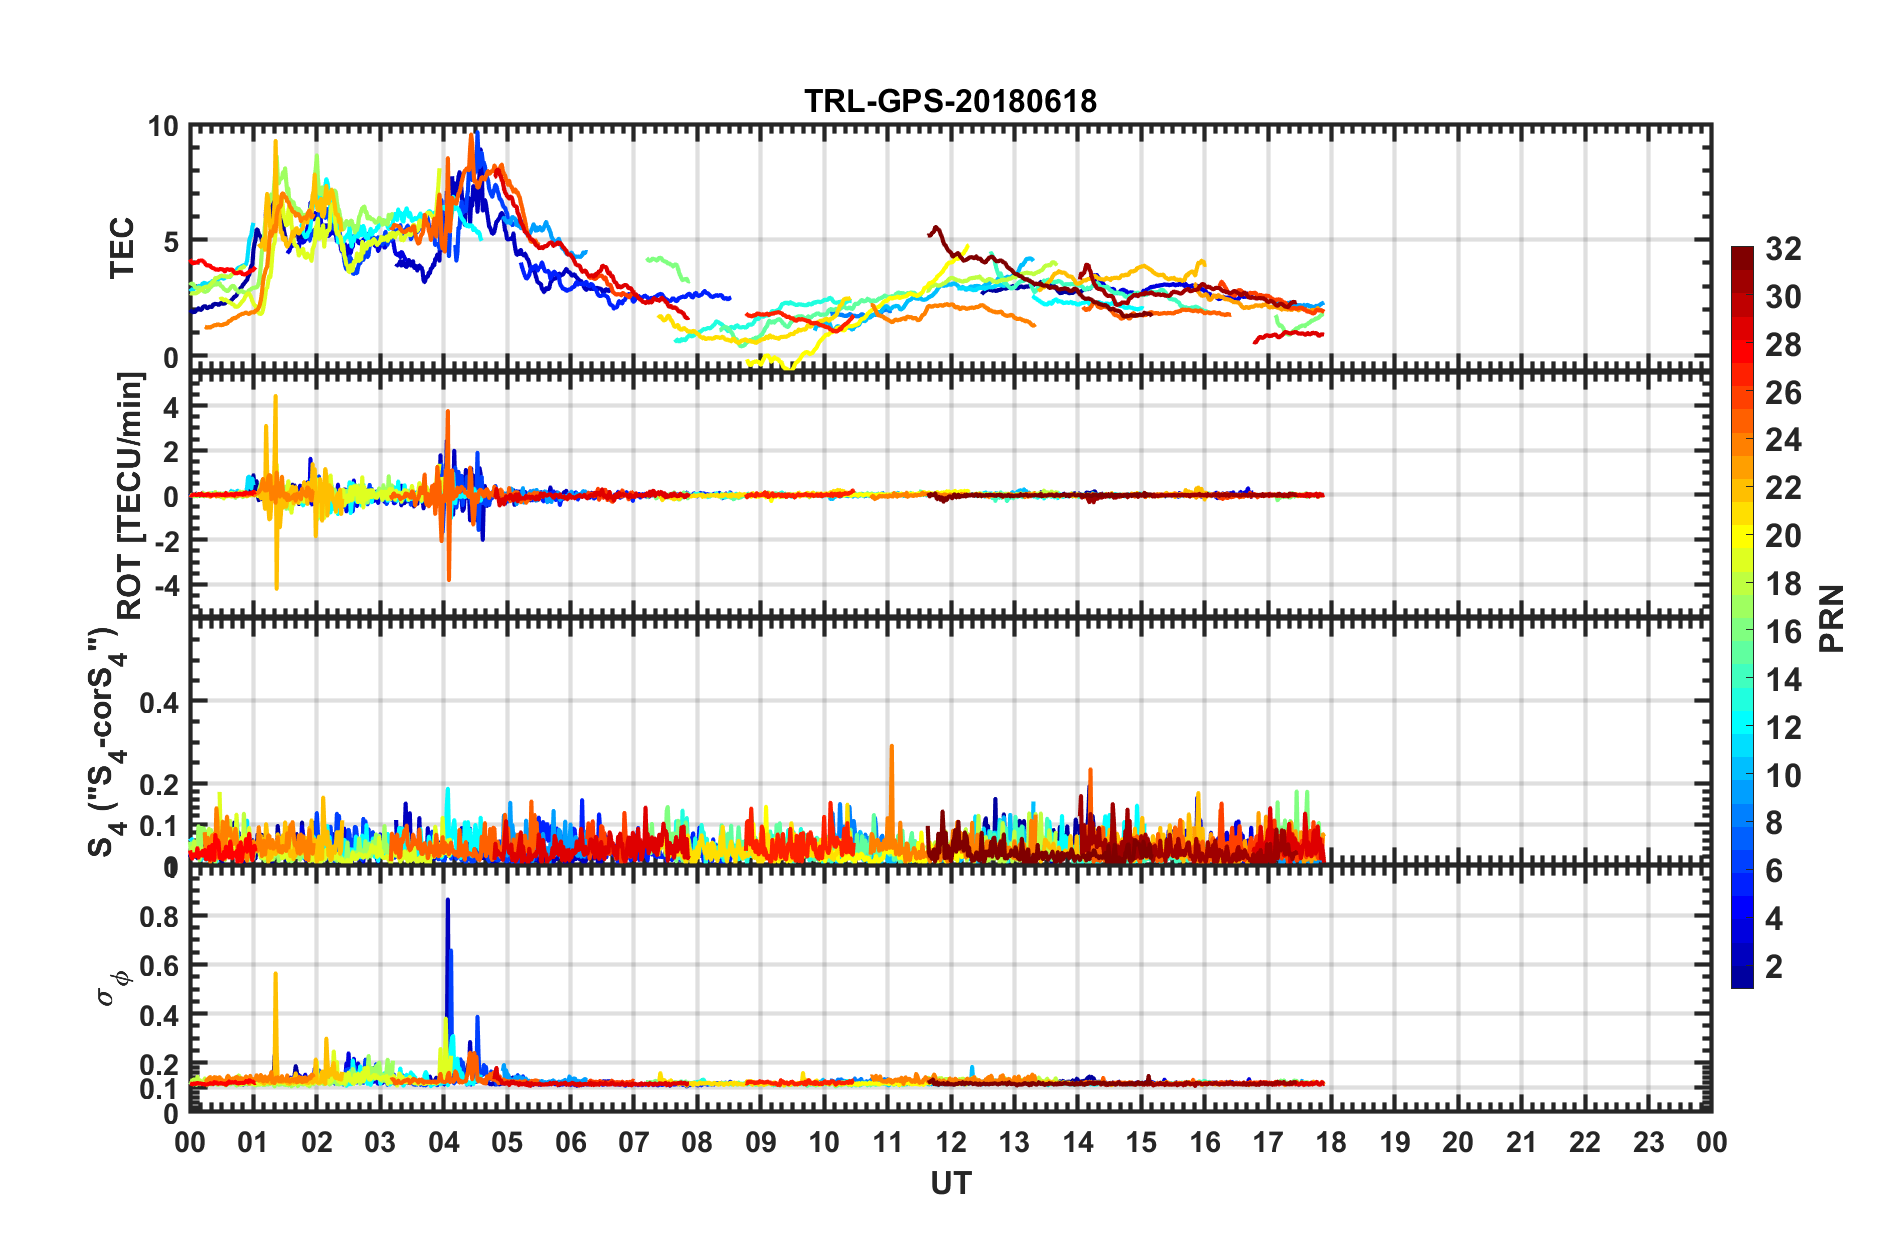Click ROT axis tick value -4
This screenshot has height=1236, width=1902.
166,584
